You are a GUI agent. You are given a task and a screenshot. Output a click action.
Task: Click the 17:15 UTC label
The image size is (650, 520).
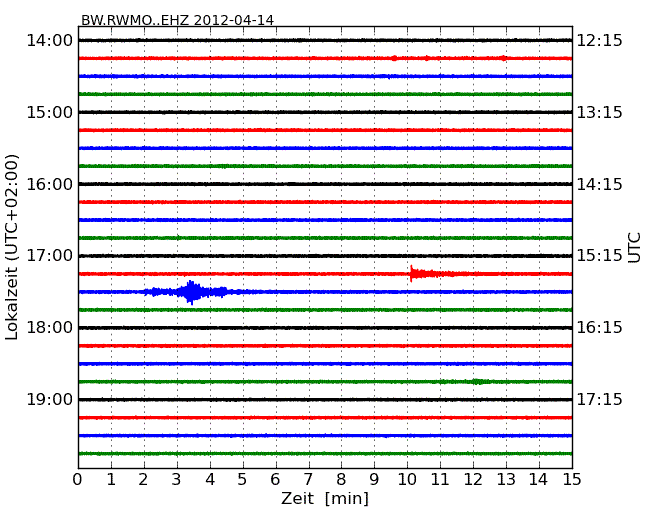pos(600,400)
